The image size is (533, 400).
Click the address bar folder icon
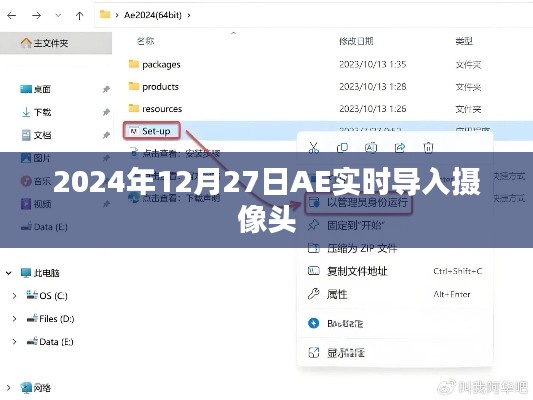(x=105, y=15)
